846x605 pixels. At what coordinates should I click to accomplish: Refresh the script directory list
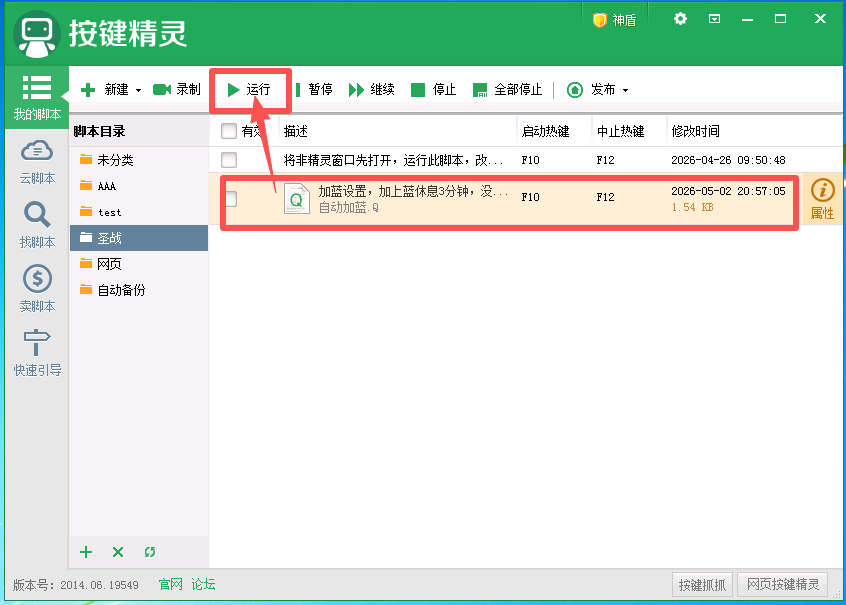tap(149, 552)
